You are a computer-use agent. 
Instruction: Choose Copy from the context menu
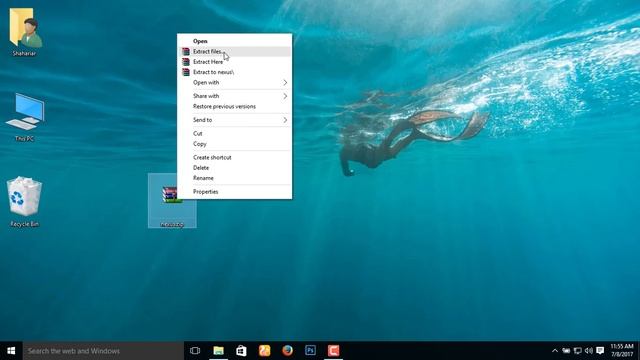(235, 144)
